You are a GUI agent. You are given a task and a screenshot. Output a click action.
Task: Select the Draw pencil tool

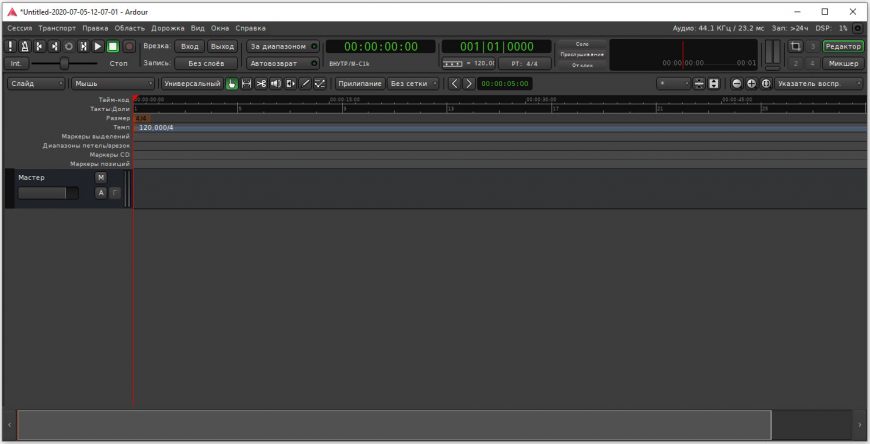pyautogui.click(x=305, y=84)
